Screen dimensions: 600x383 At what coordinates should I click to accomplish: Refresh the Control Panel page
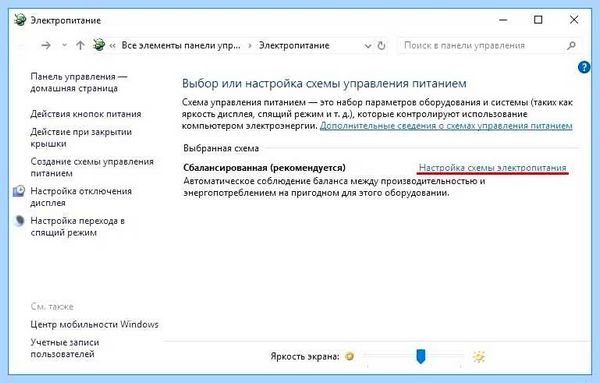tap(382, 46)
